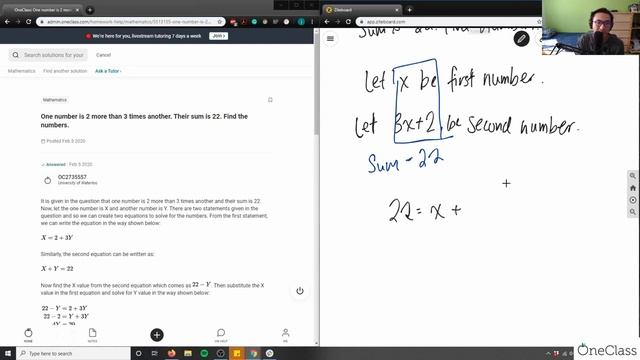The image size is (640, 360).
Task: Go back in the OneClass browser window
Action: pyautogui.click(x=7, y=22)
